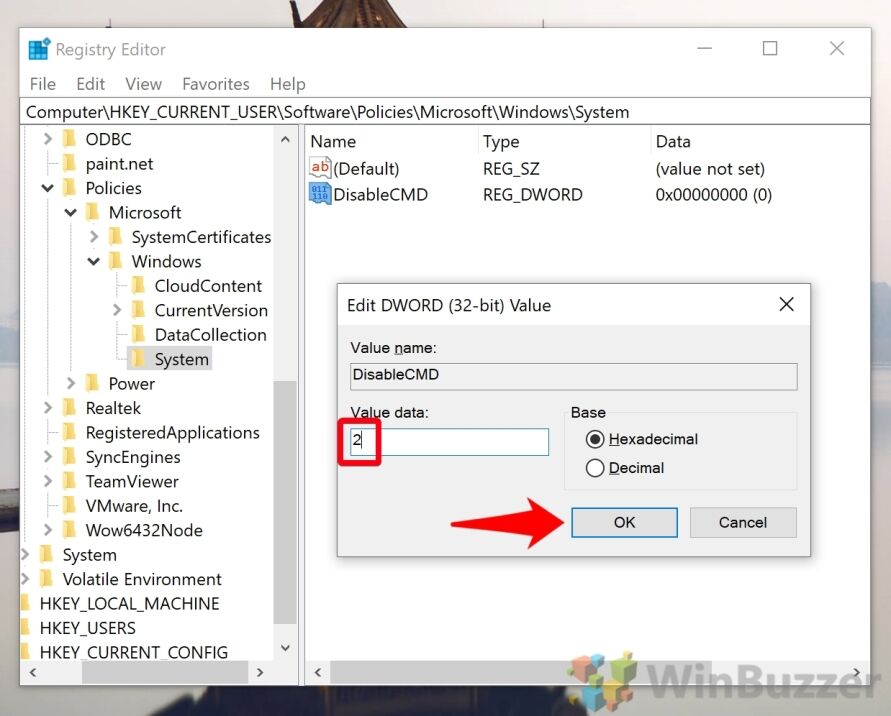891x716 pixels.
Task: Click the (Default) string value icon
Action: click(x=320, y=168)
